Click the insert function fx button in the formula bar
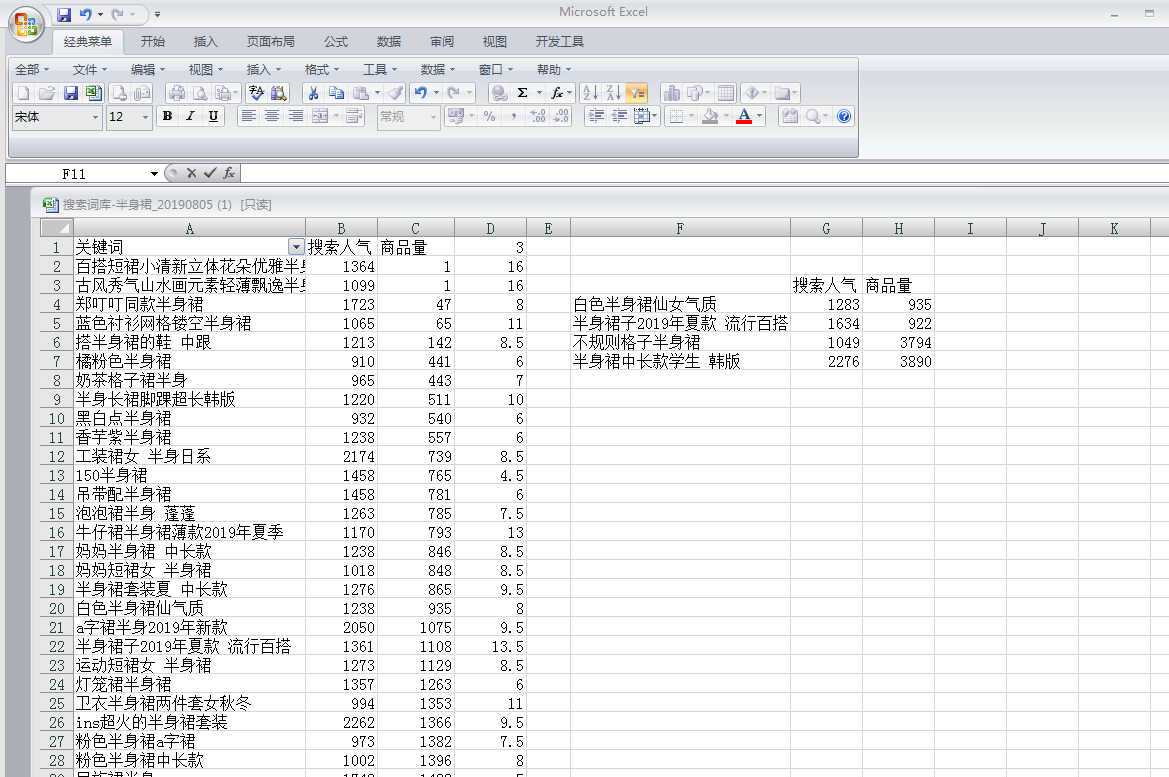Screen dimensions: 1169x777 pos(229,173)
